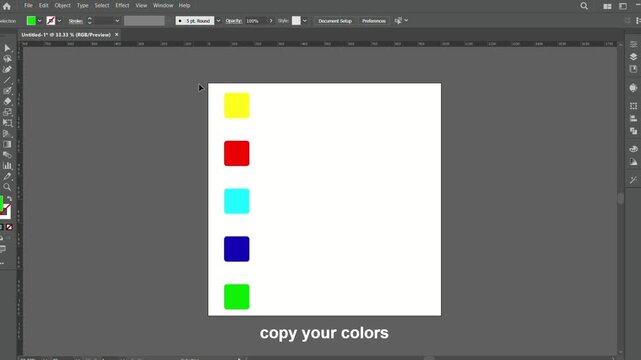
Task: Click the Preferences button
Action: [x=374, y=21]
